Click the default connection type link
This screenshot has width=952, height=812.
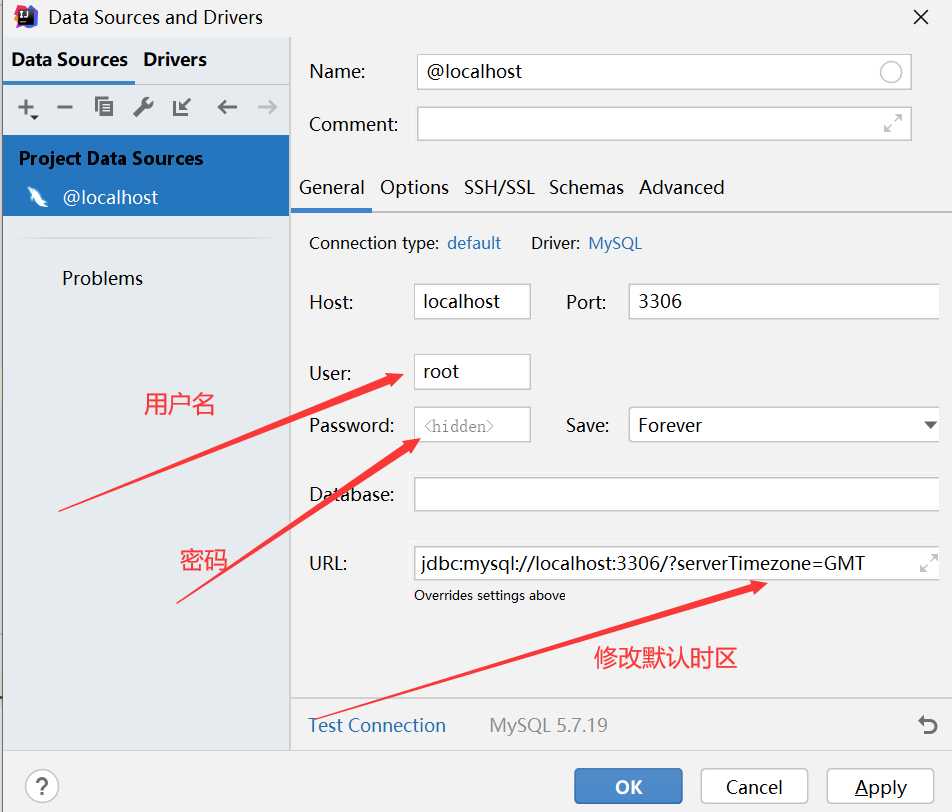(x=474, y=243)
